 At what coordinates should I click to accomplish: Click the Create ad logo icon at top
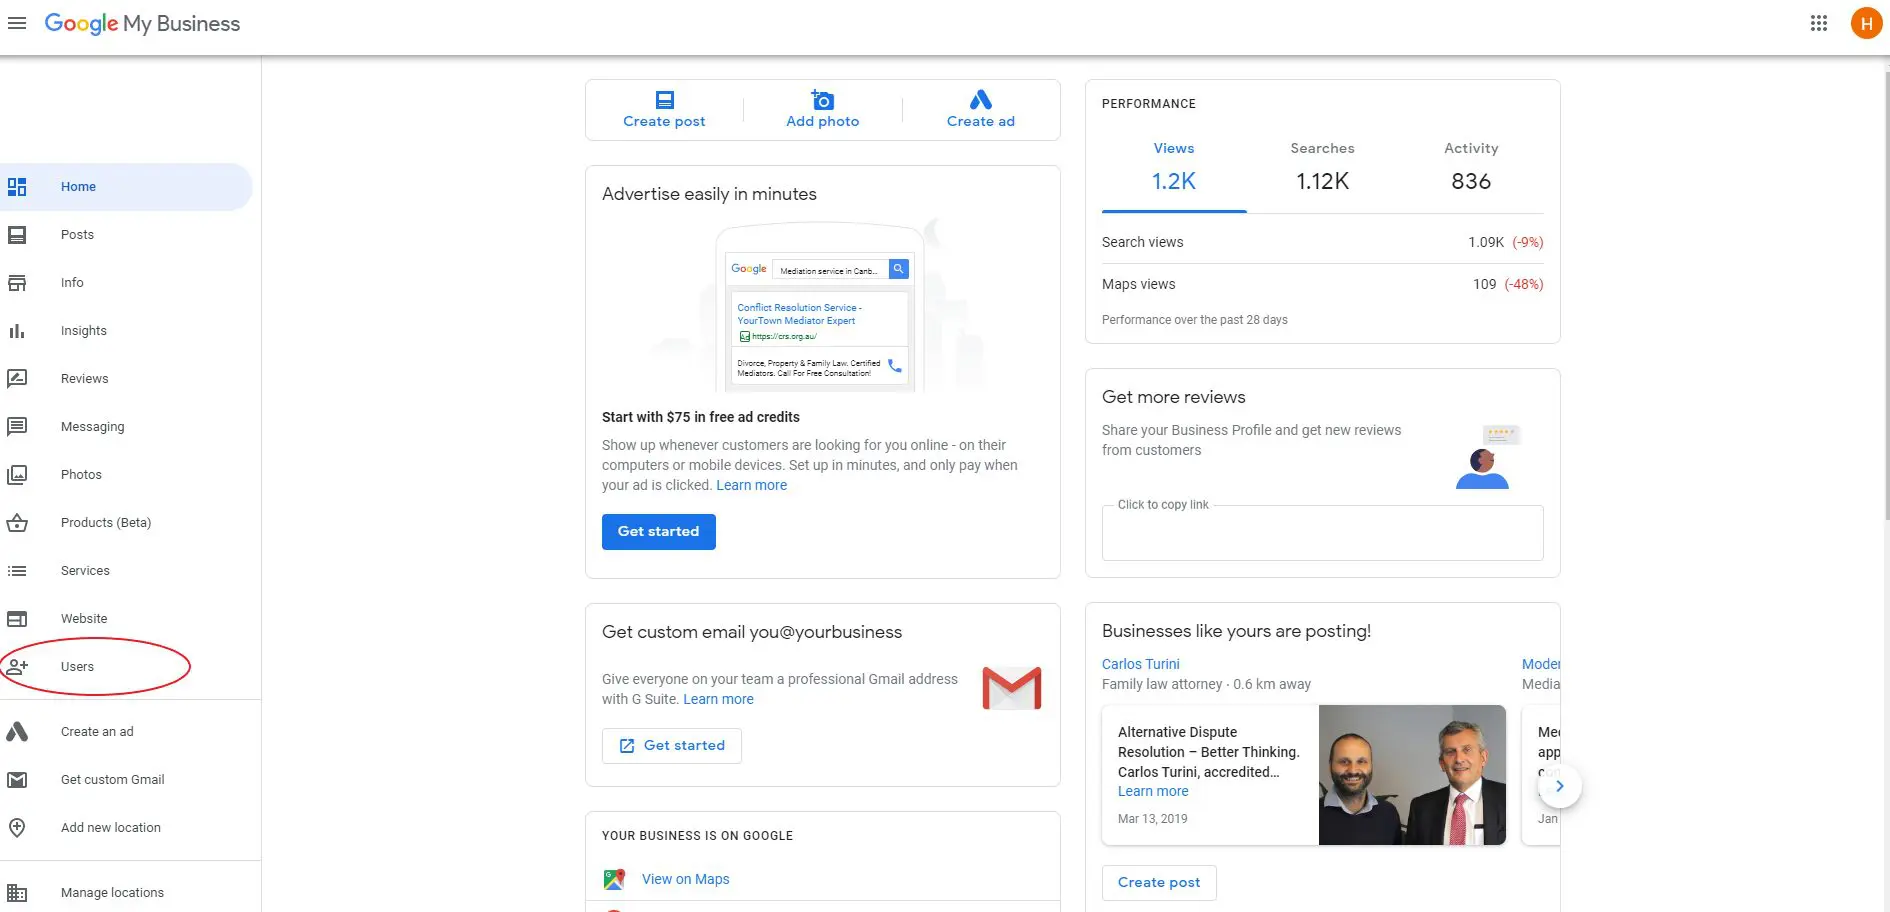click(x=981, y=100)
